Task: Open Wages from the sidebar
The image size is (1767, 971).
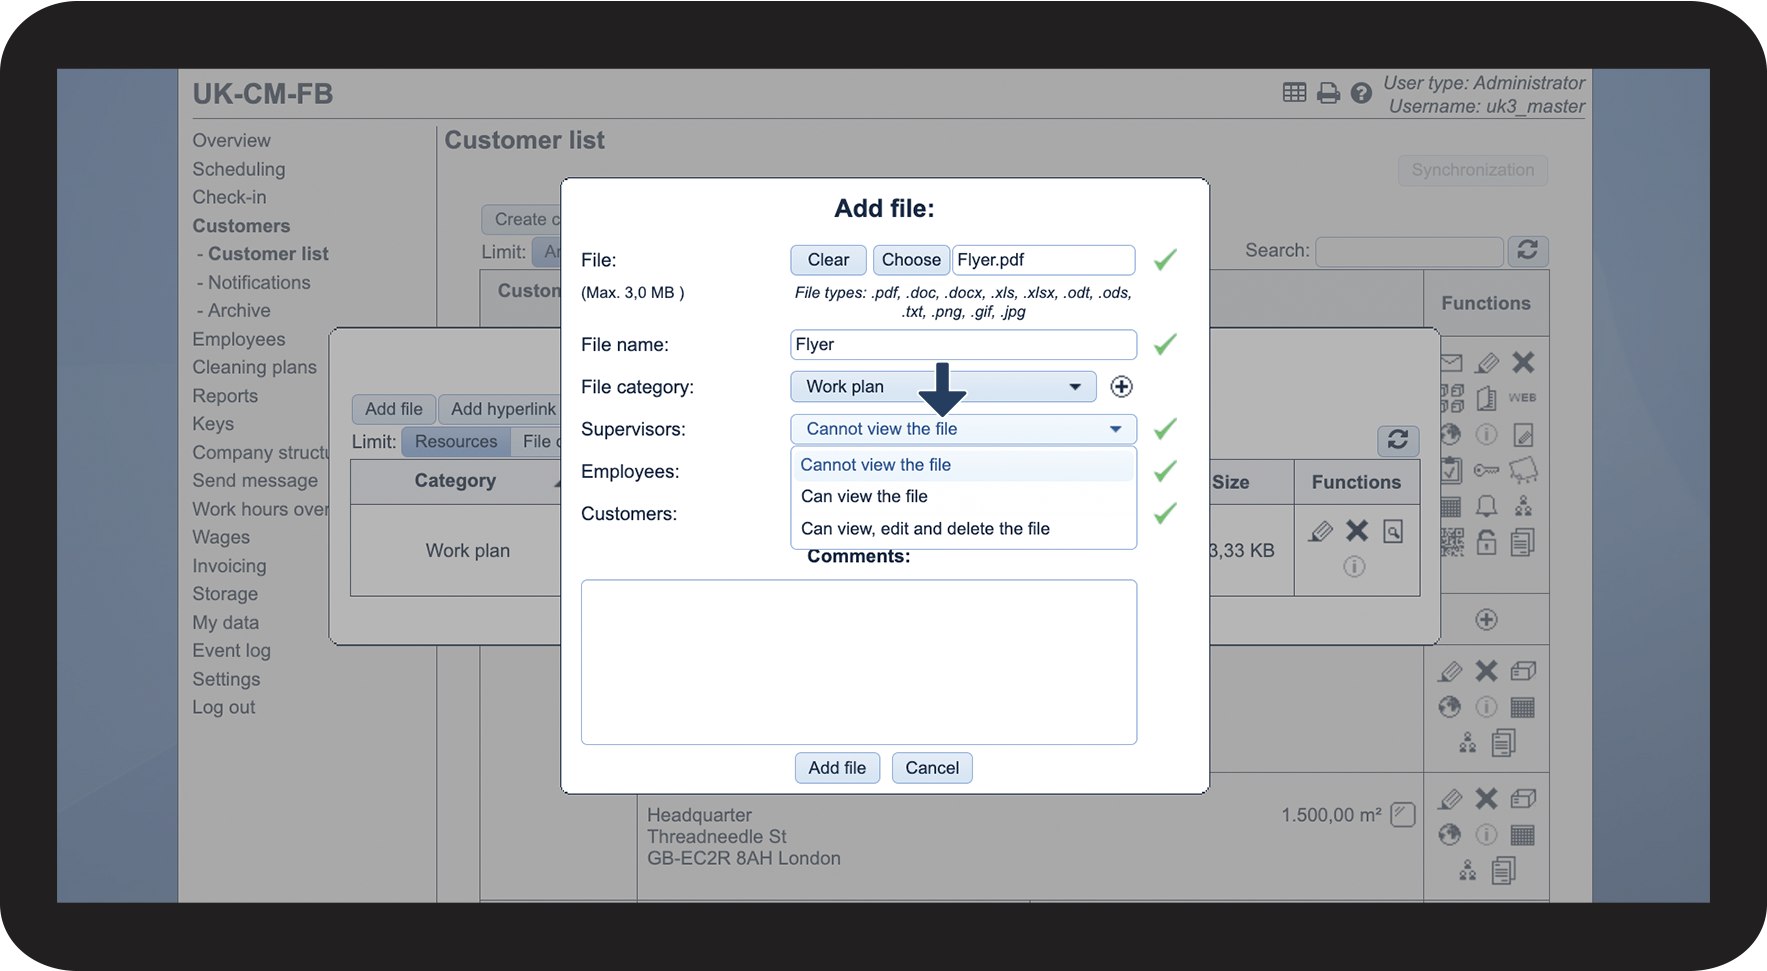Action: (x=221, y=537)
